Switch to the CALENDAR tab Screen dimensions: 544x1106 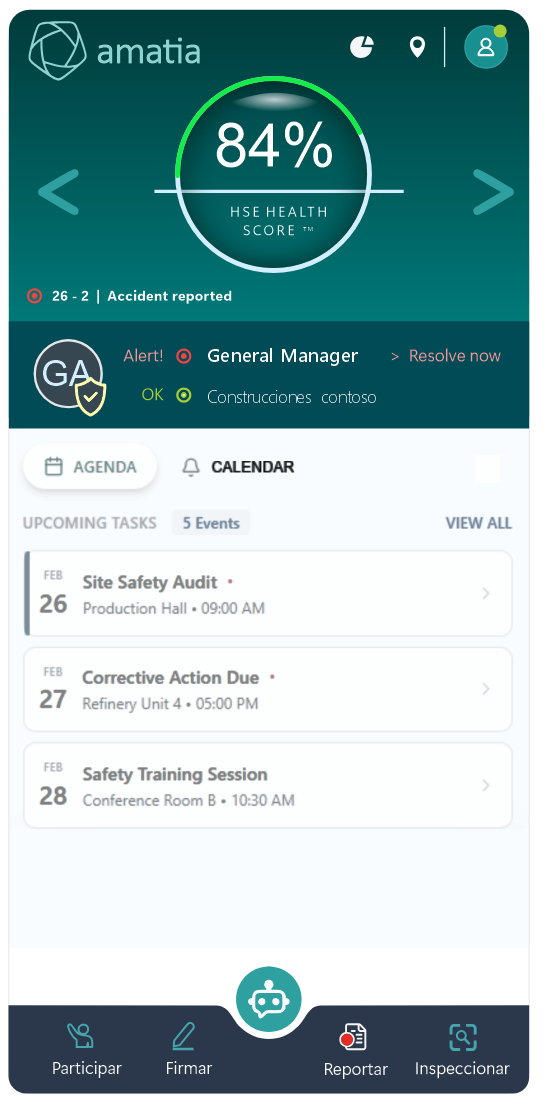point(238,467)
